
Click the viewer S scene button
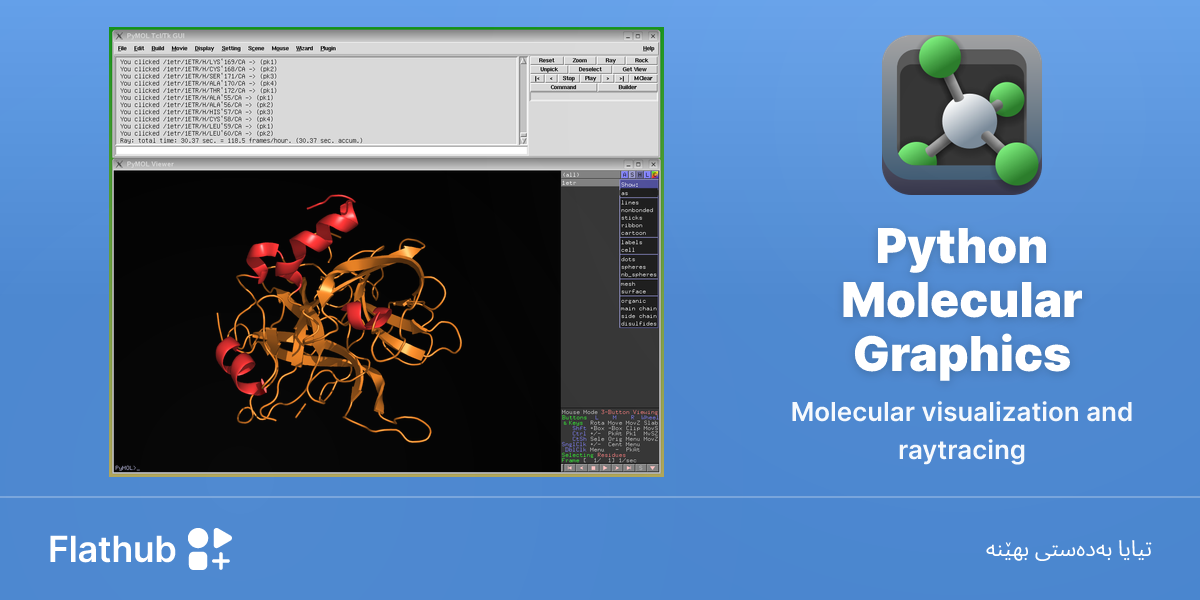point(641,468)
